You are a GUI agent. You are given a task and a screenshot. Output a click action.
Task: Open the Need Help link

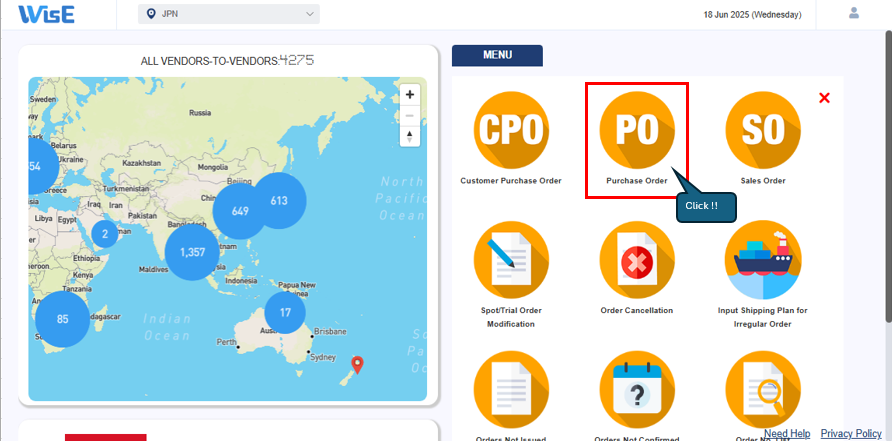[787, 433]
